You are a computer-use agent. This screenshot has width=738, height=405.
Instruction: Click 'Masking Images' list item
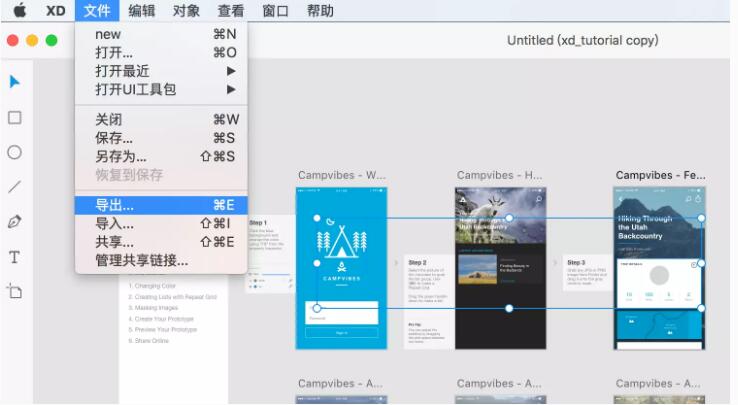pyautogui.click(x=153, y=308)
